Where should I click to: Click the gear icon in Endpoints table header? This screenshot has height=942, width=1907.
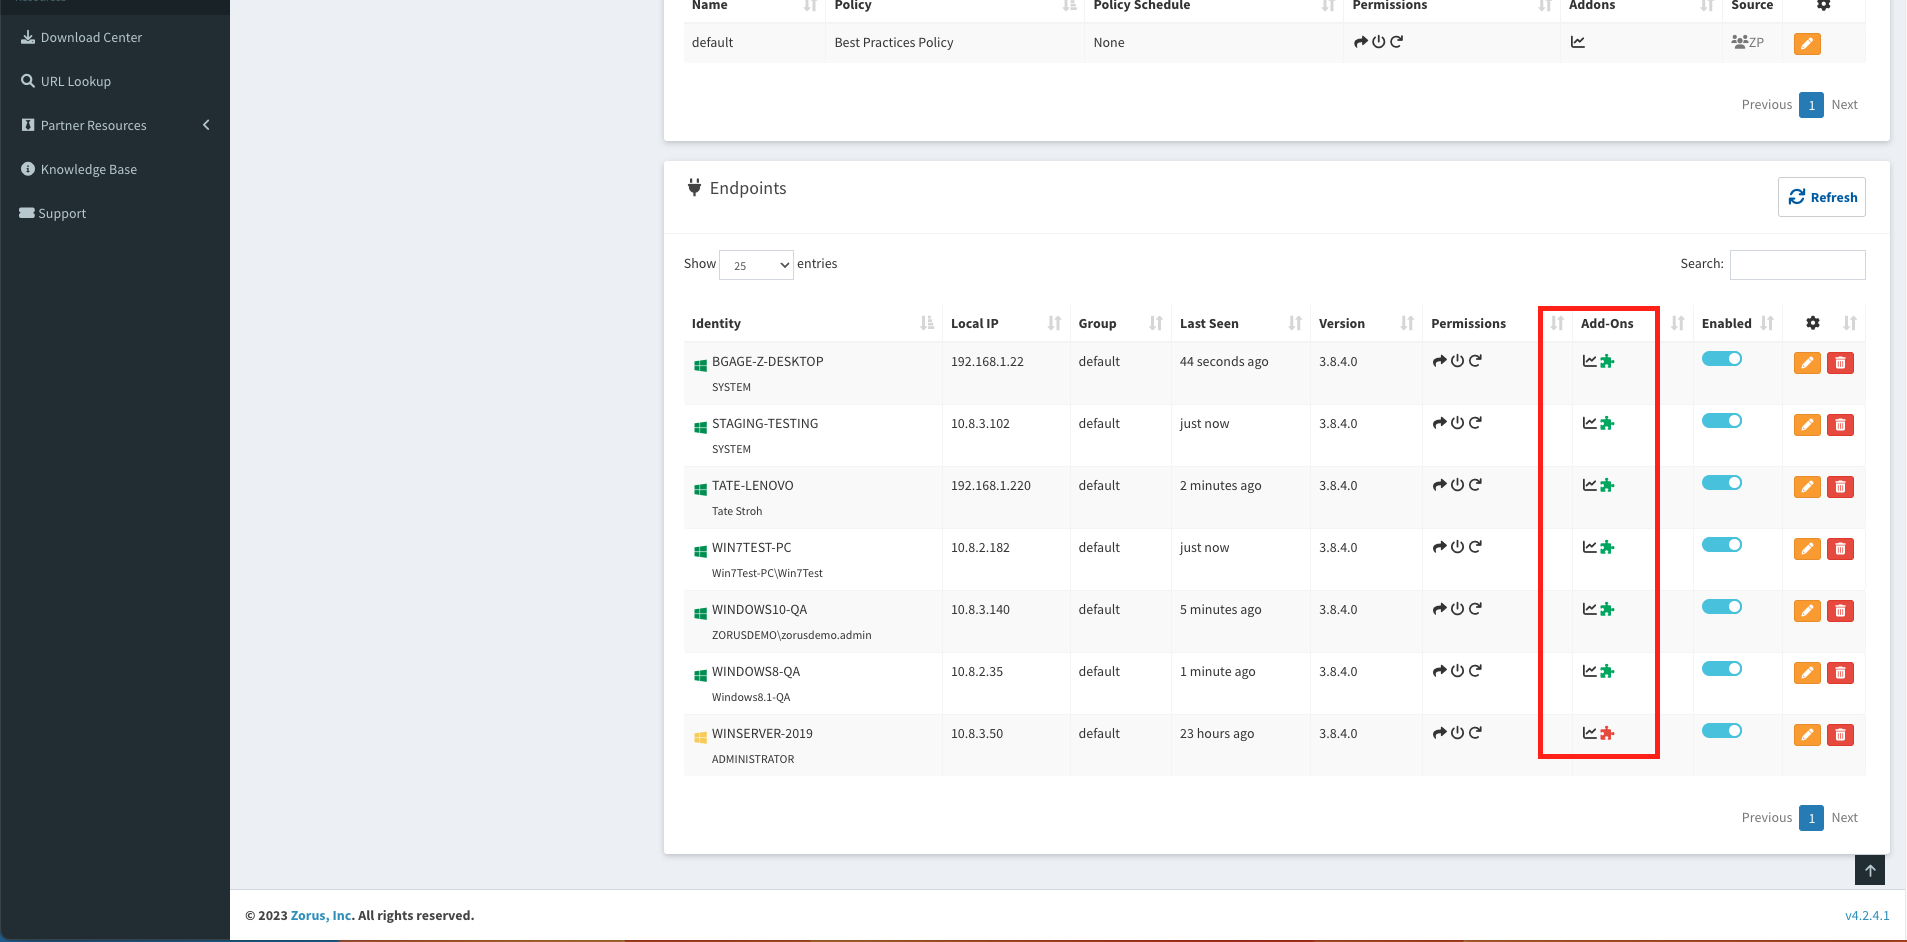pos(1812,323)
